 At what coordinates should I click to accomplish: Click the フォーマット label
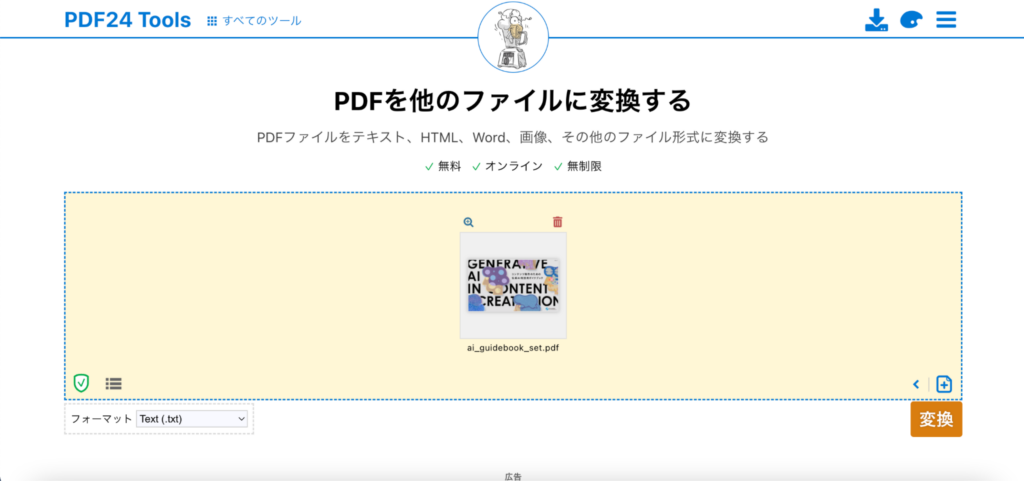[x=101, y=419]
